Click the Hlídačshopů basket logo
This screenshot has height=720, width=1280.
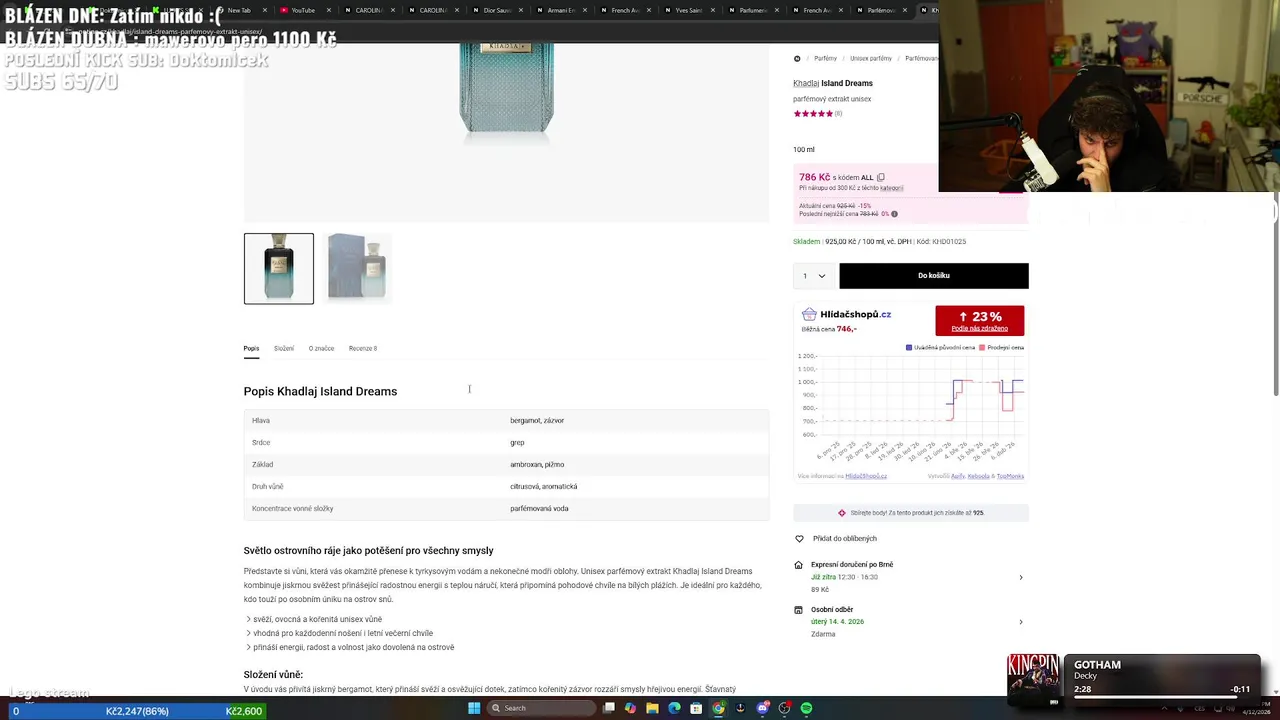pos(809,315)
